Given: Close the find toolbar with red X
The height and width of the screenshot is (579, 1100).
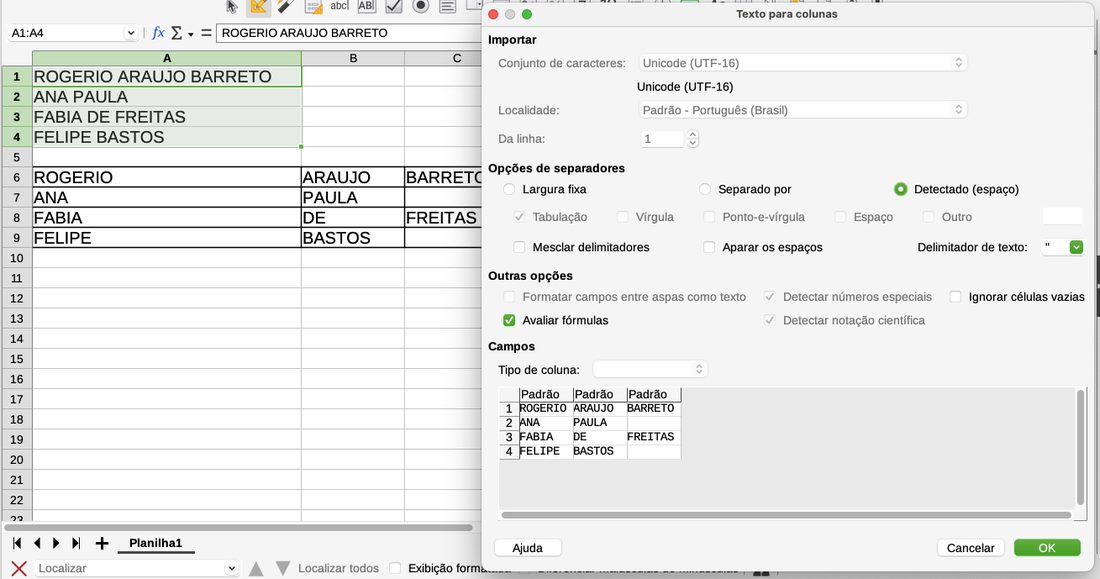Looking at the screenshot, I should pos(19,568).
